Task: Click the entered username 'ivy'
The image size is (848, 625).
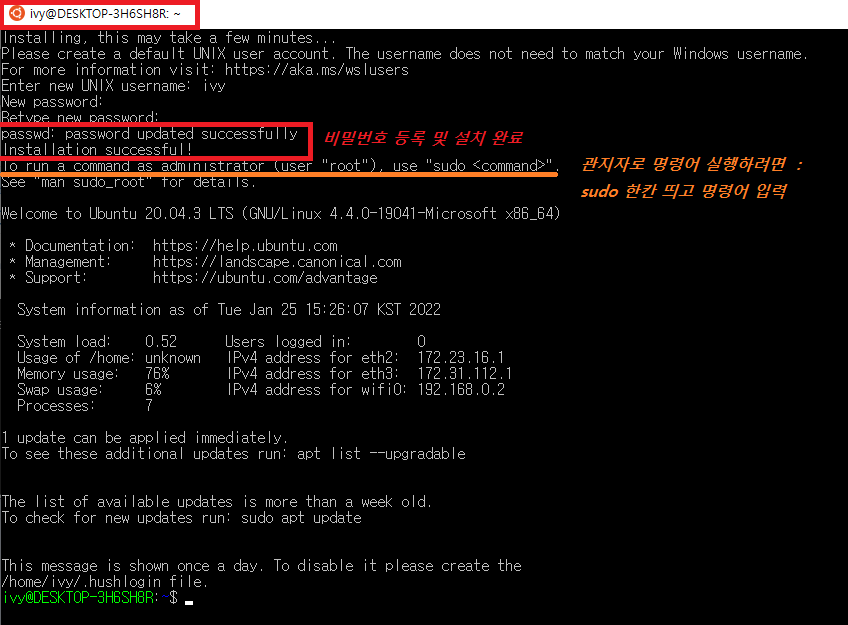Action: pyautogui.click(x=214, y=86)
